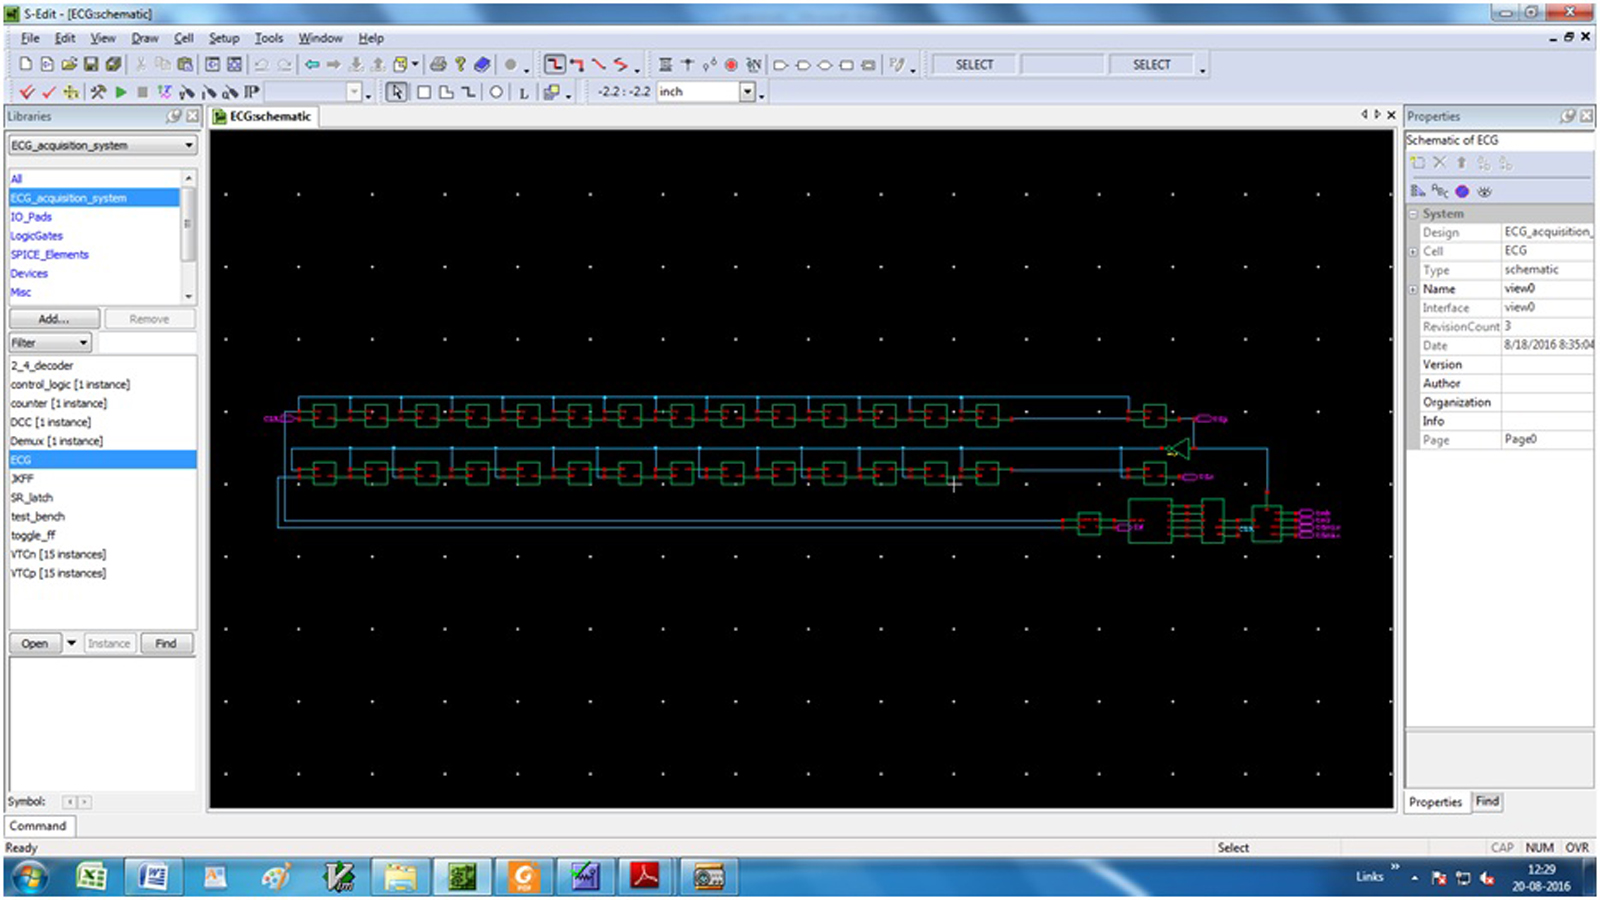
Task: Open Adobe Reader from the taskbar
Action: (x=646, y=877)
